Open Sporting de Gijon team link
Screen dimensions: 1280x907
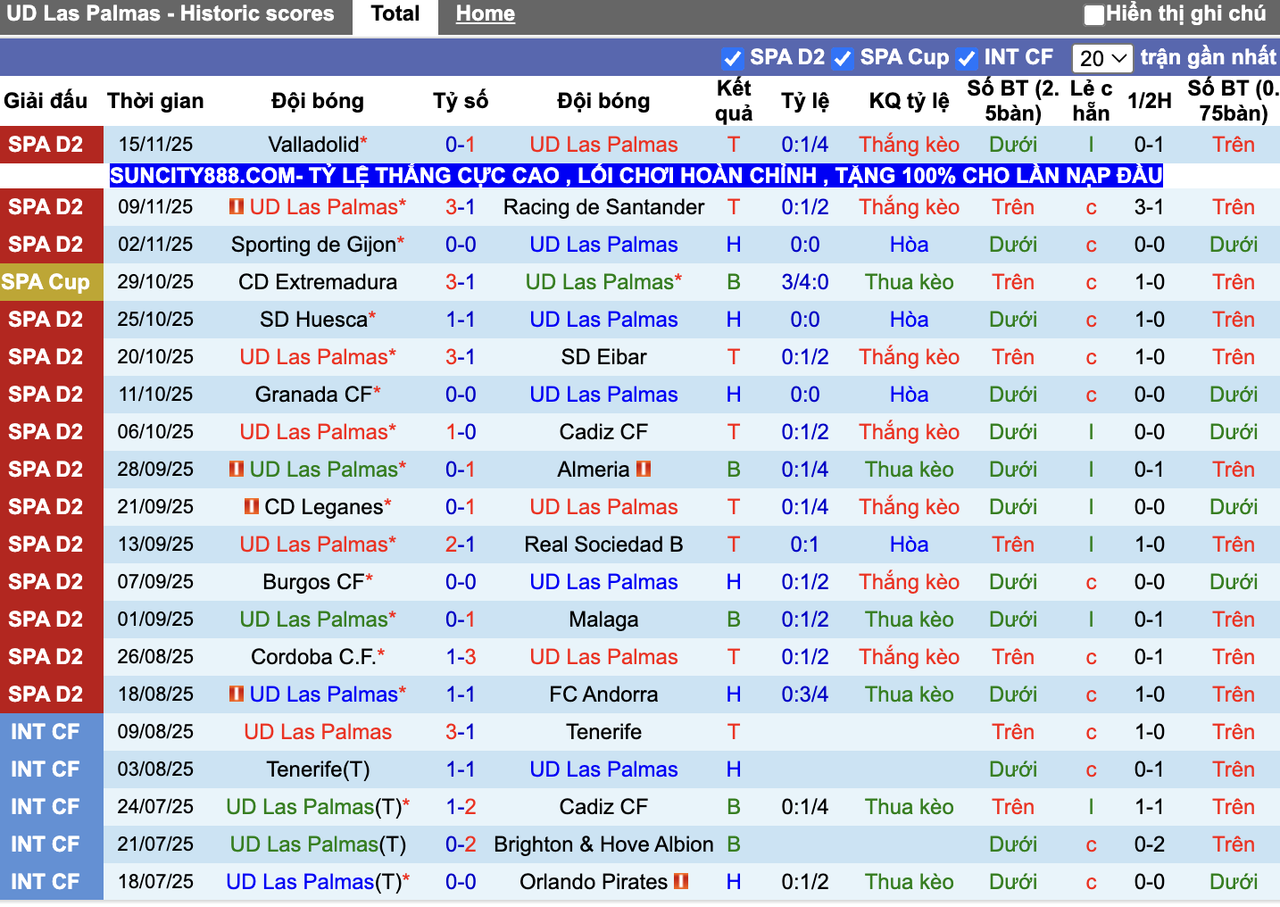click(313, 244)
